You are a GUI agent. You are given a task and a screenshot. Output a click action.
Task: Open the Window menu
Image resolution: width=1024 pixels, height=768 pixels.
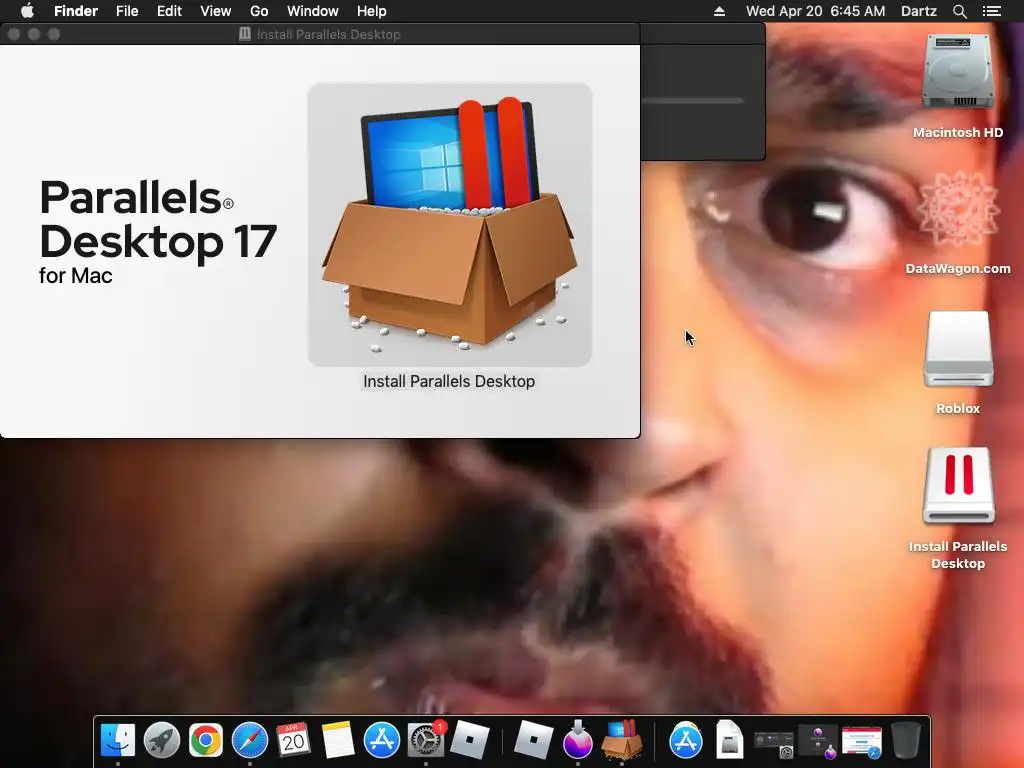point(313,11)
